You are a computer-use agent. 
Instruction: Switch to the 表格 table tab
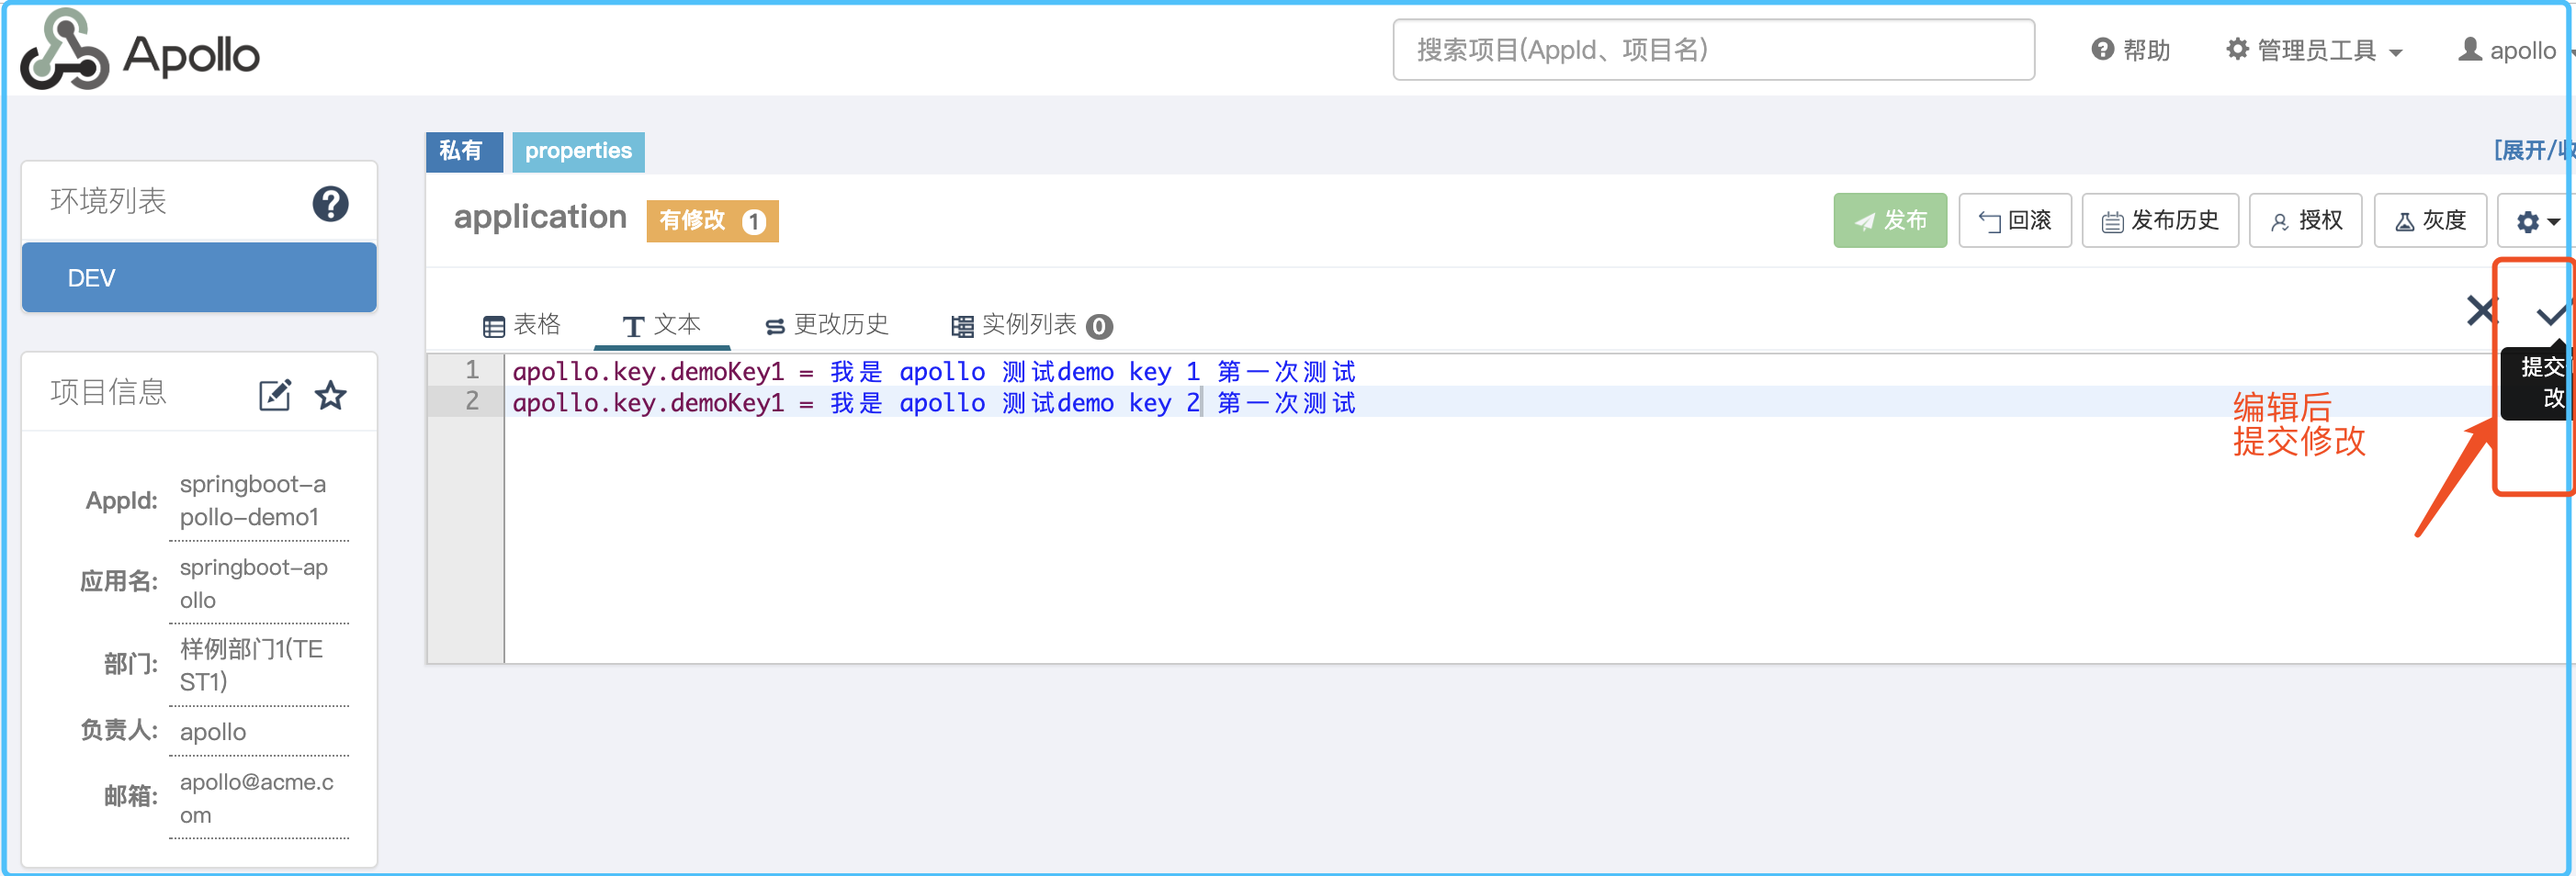522,324
